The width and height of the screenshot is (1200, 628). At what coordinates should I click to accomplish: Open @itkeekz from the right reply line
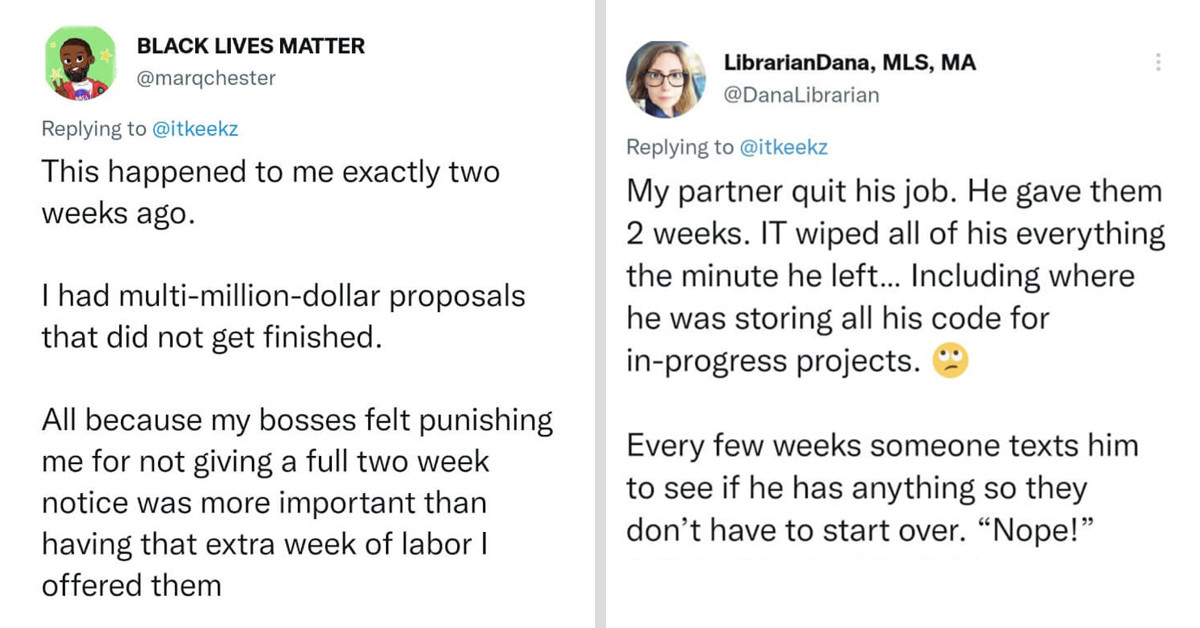(x=786, y=146)
